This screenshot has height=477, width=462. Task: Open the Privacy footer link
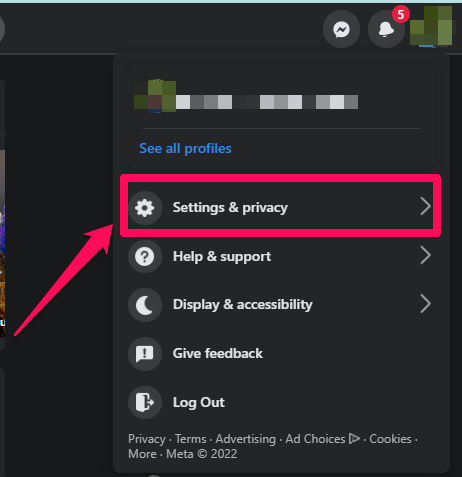tap(147, 439)
